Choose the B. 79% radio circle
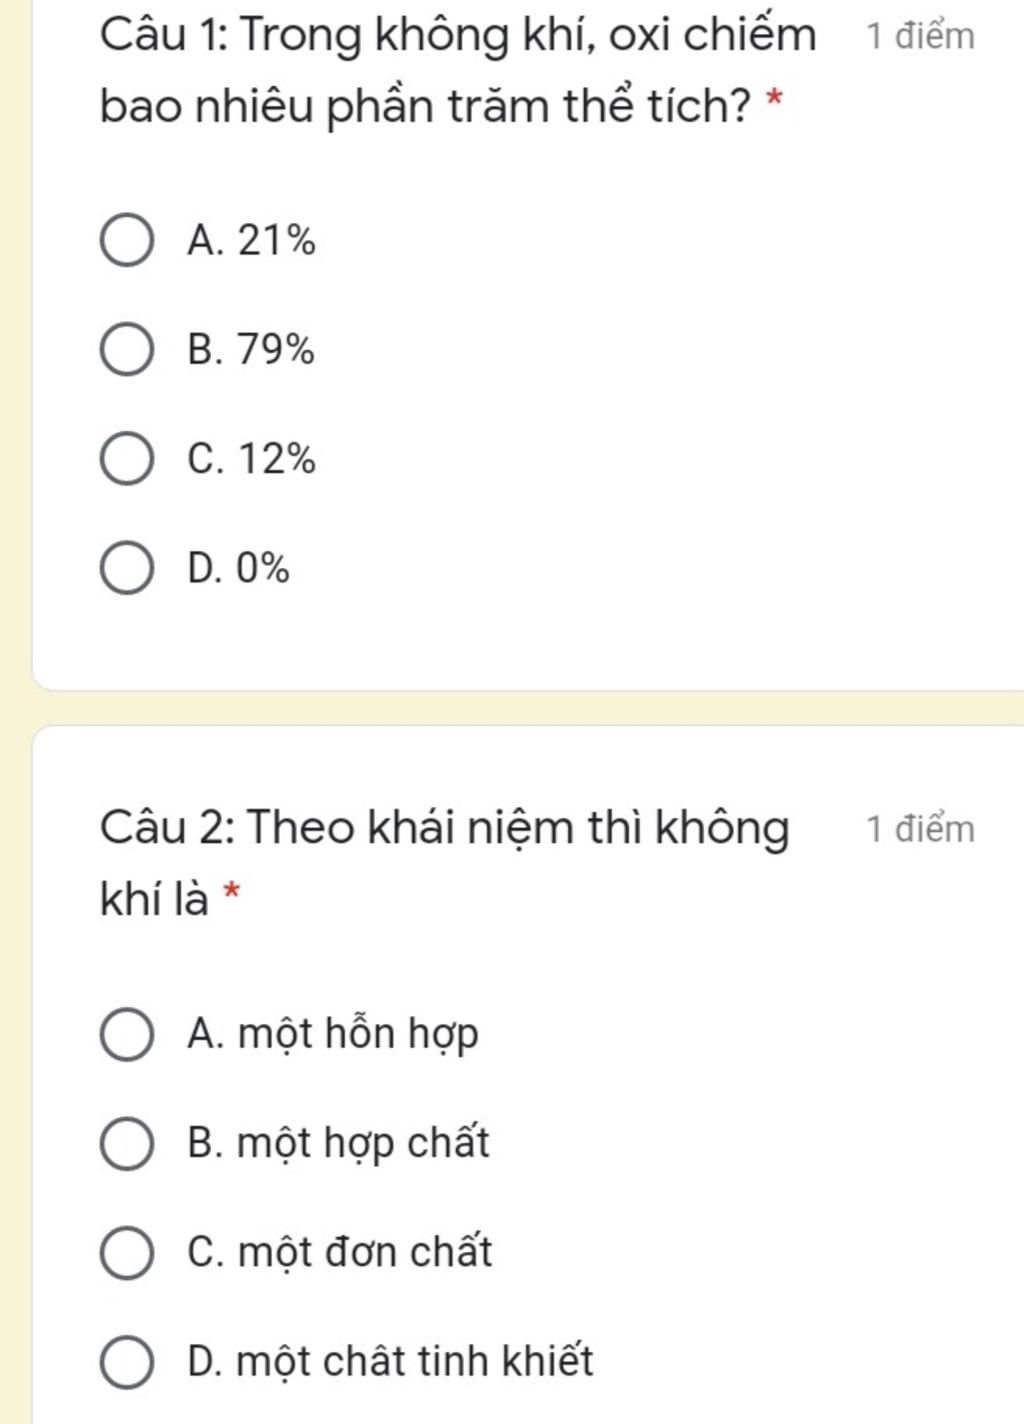The image size is (1024, 1424). point(127,350)
